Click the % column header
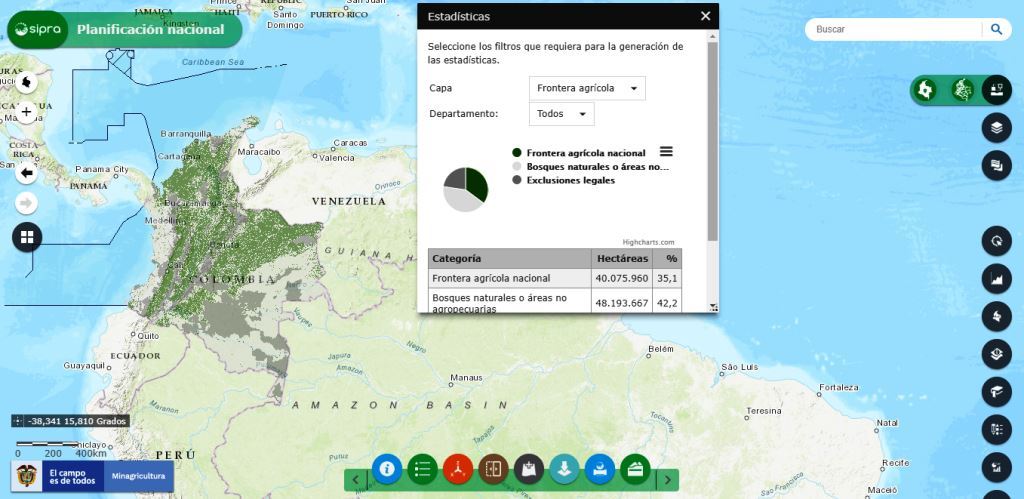Screen dimensions: 1024x499 click(x=667, y=259)
